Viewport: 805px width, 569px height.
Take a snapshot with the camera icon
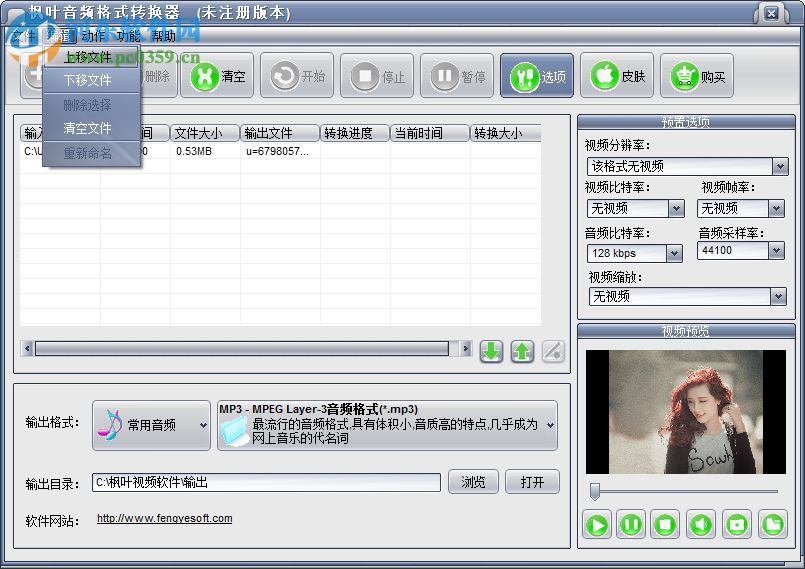(x=737, y=524)
